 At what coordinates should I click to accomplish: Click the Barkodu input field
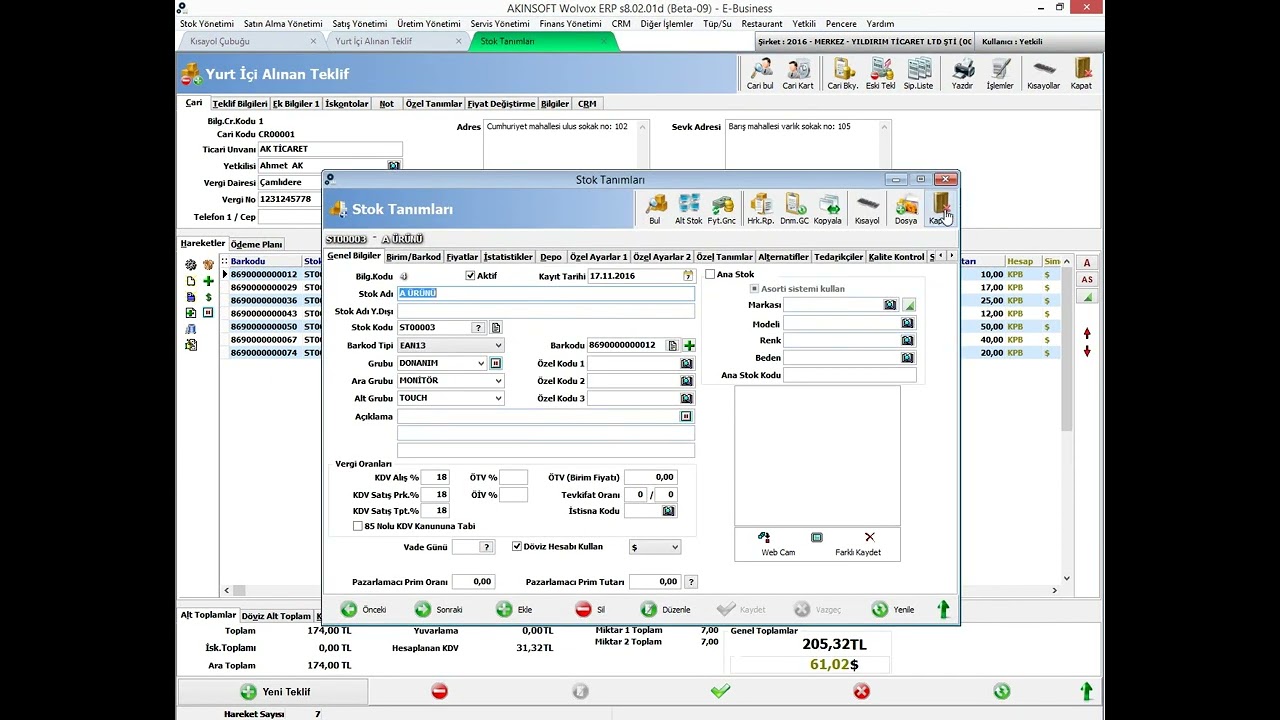pyautogui.click(x=626, y=345)
